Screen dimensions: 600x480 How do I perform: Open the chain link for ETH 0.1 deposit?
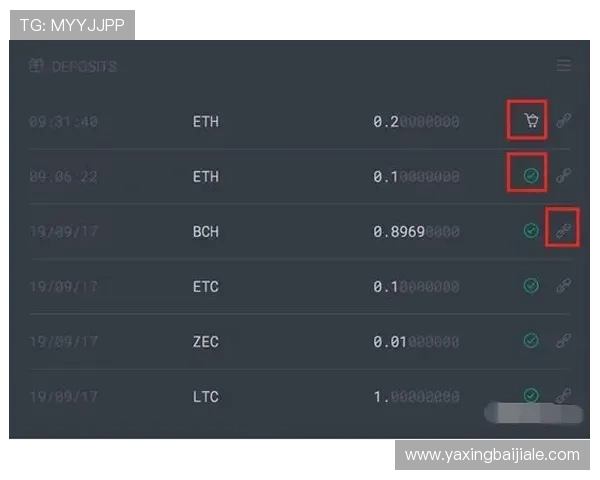564,176
